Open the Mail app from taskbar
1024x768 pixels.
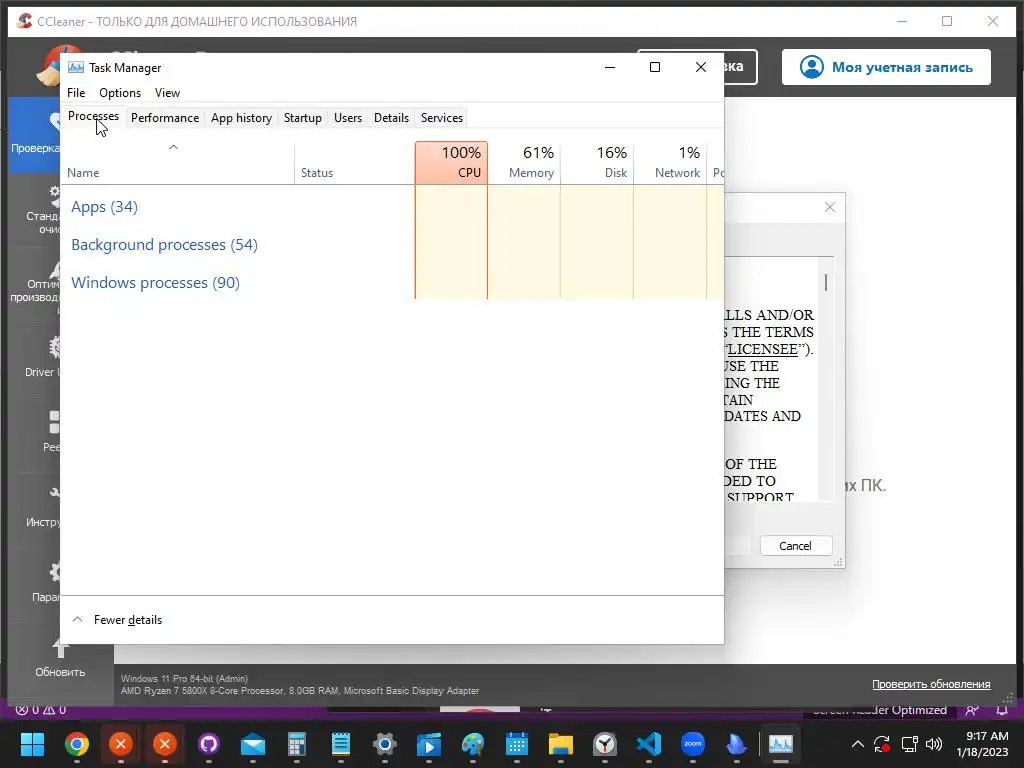[x=253, y=744]
